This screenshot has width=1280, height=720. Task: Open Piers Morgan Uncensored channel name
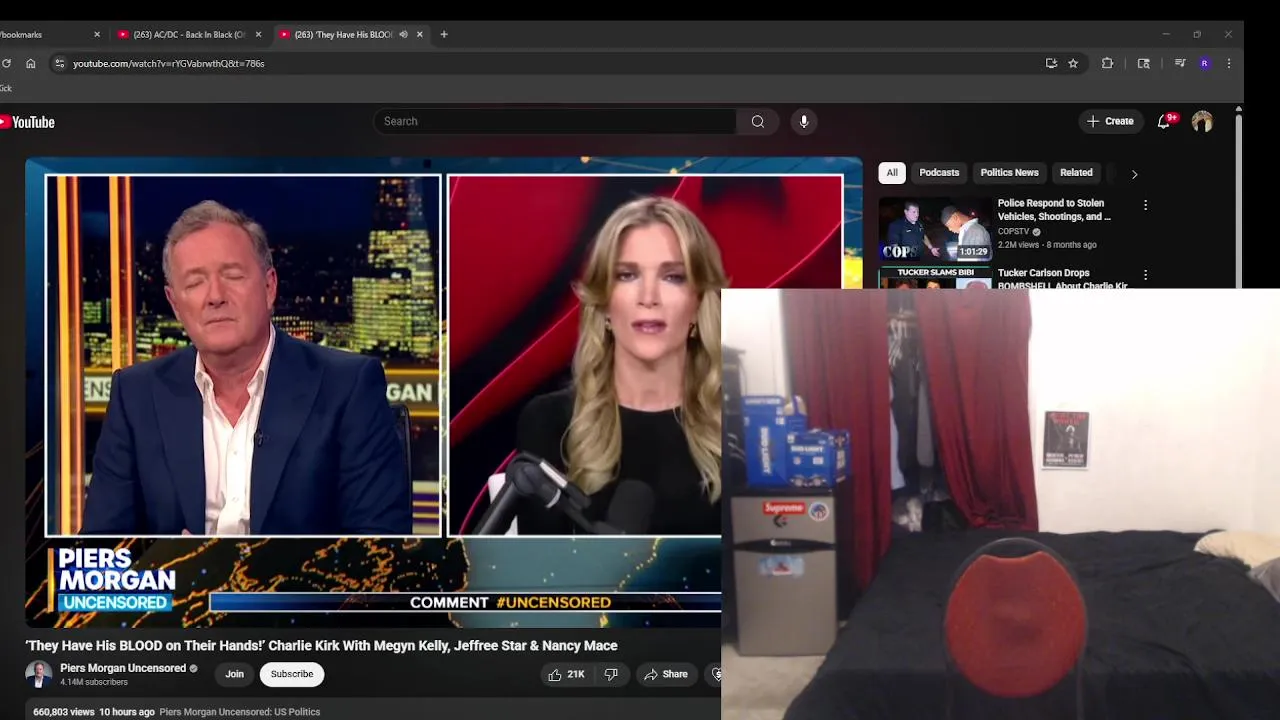tap(123, 668)
